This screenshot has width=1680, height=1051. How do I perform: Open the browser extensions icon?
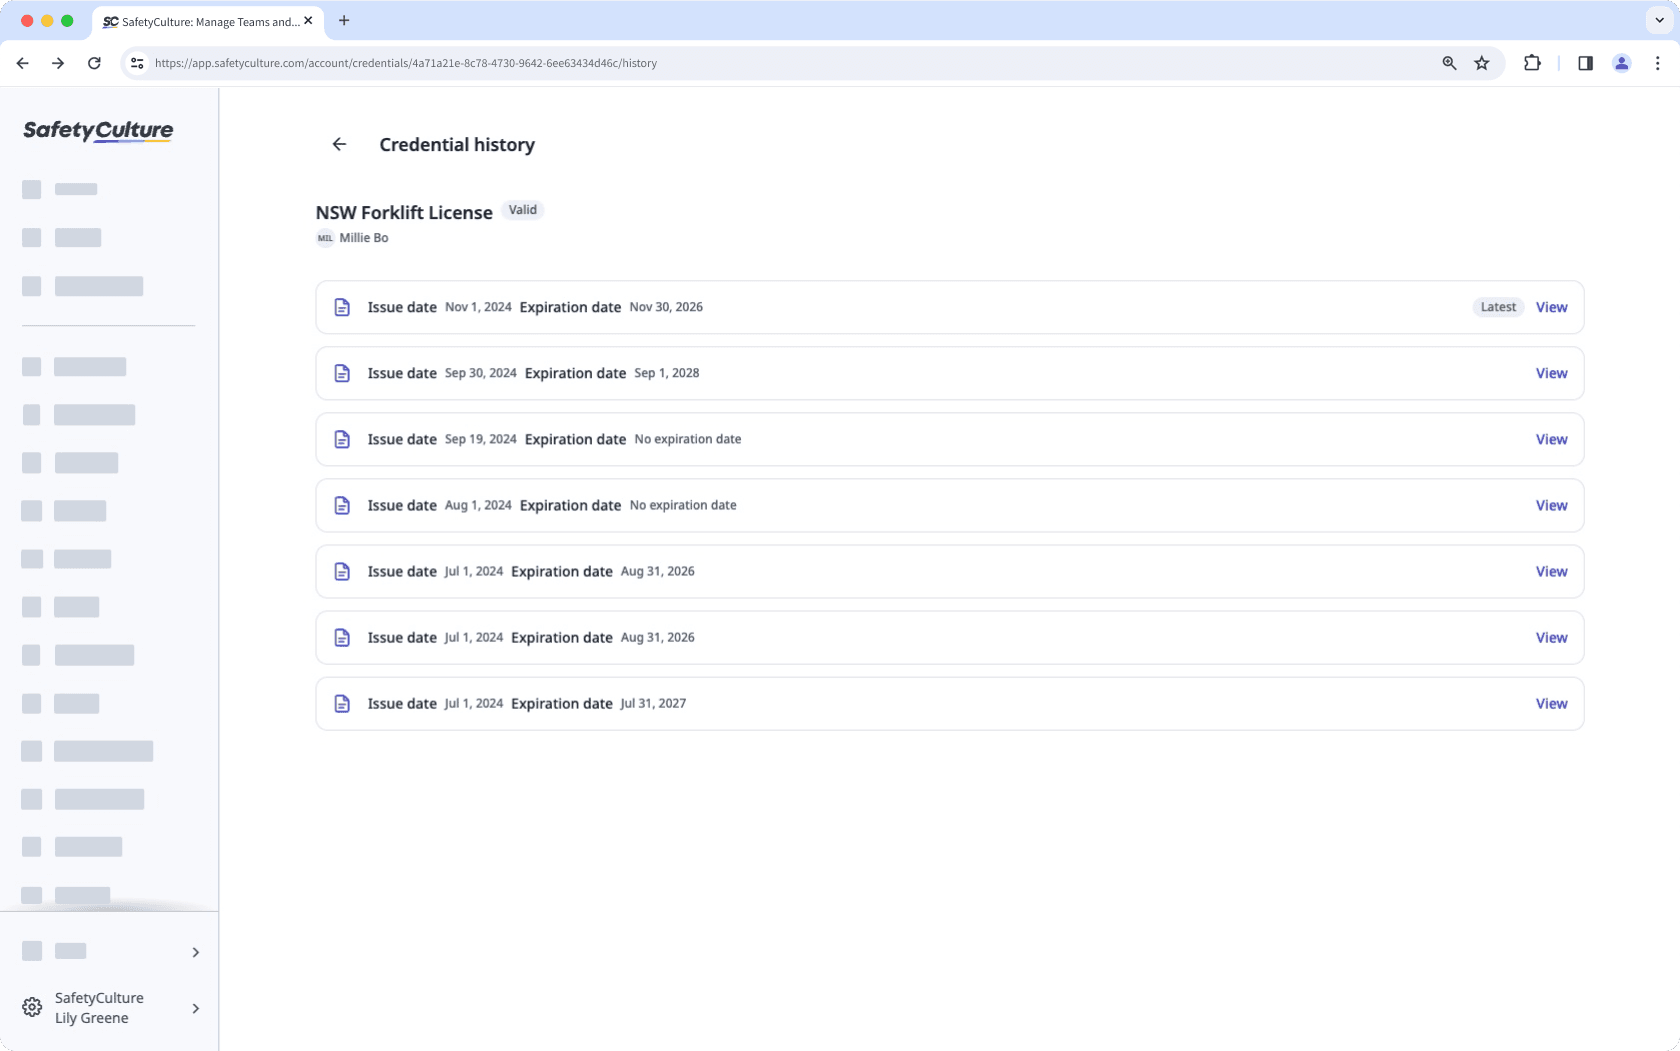[x=1532, y=63]
